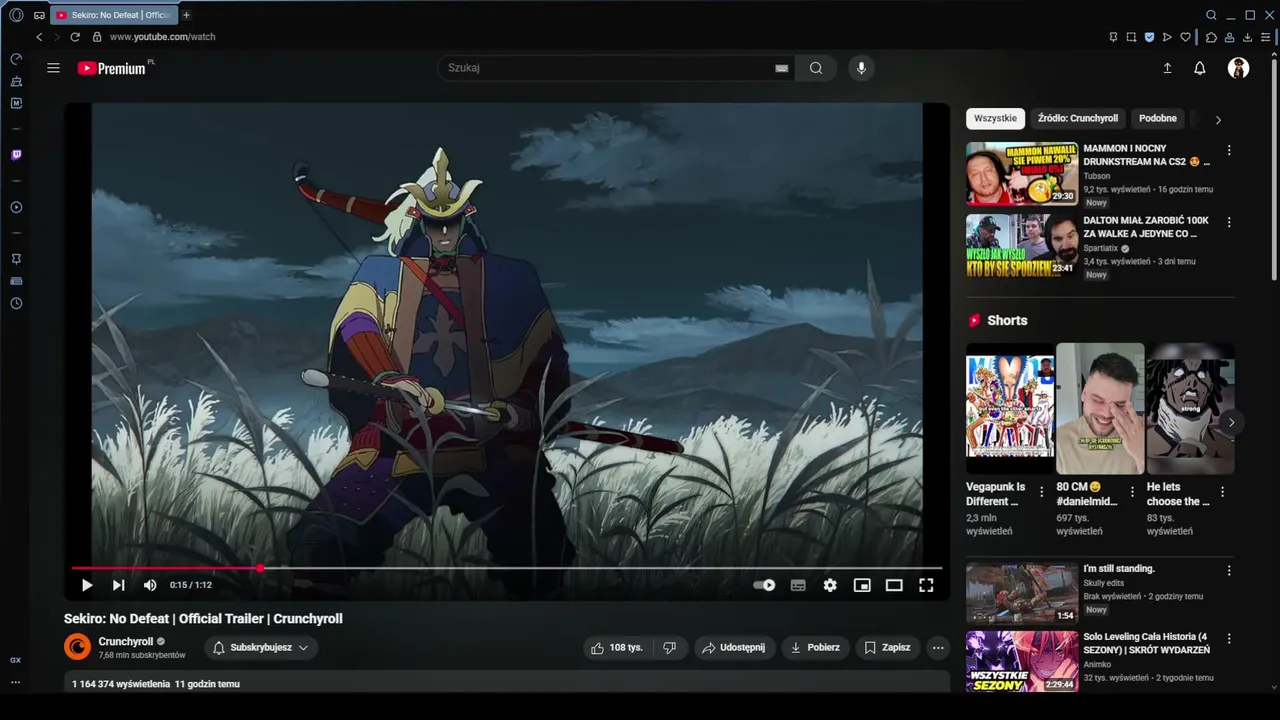Image resolution: width=1280 pixels, height=720 pixels.
Task: Click the Zapisz save button
Action: (887, 647)
